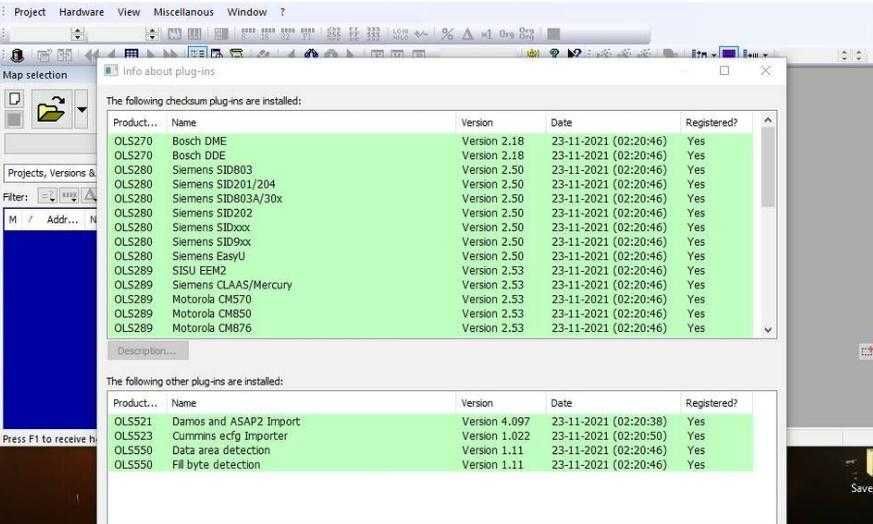Select the Siemens EasyU row
Viewport: 873px width, 524px height.
pos(431,257)
